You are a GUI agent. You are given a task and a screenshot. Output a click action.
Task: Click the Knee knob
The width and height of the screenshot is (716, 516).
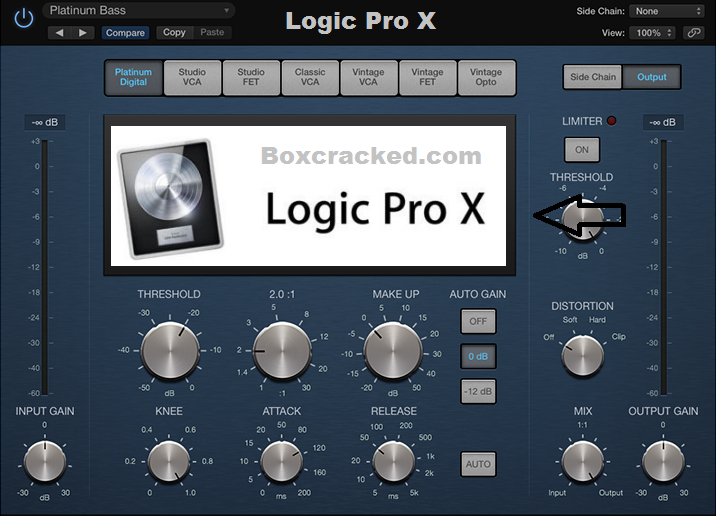click(x=169, y=462)
